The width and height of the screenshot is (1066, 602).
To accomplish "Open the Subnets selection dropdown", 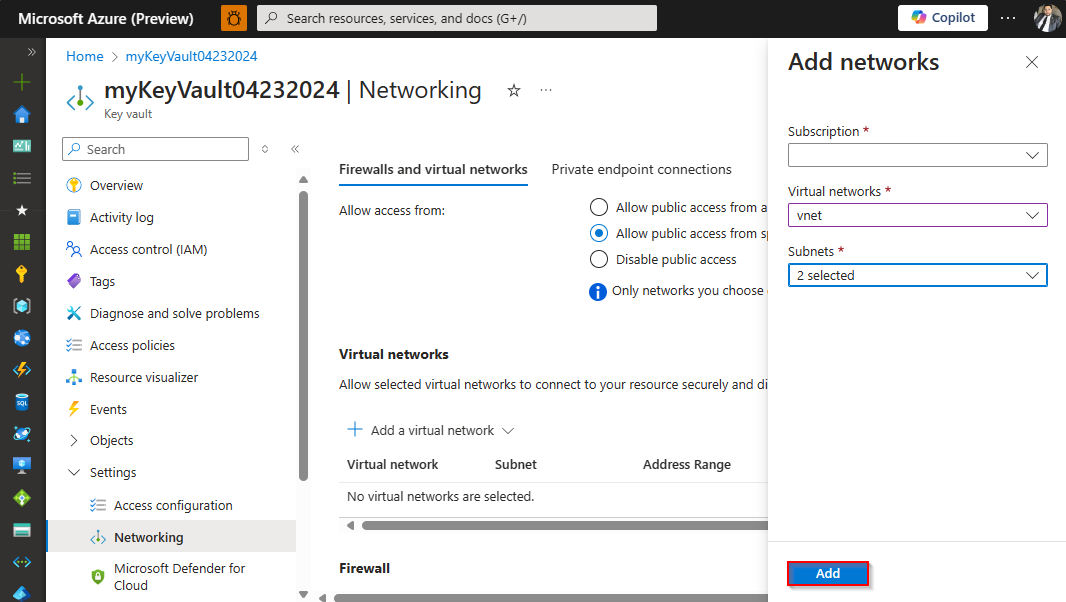I will coord(917,275).
